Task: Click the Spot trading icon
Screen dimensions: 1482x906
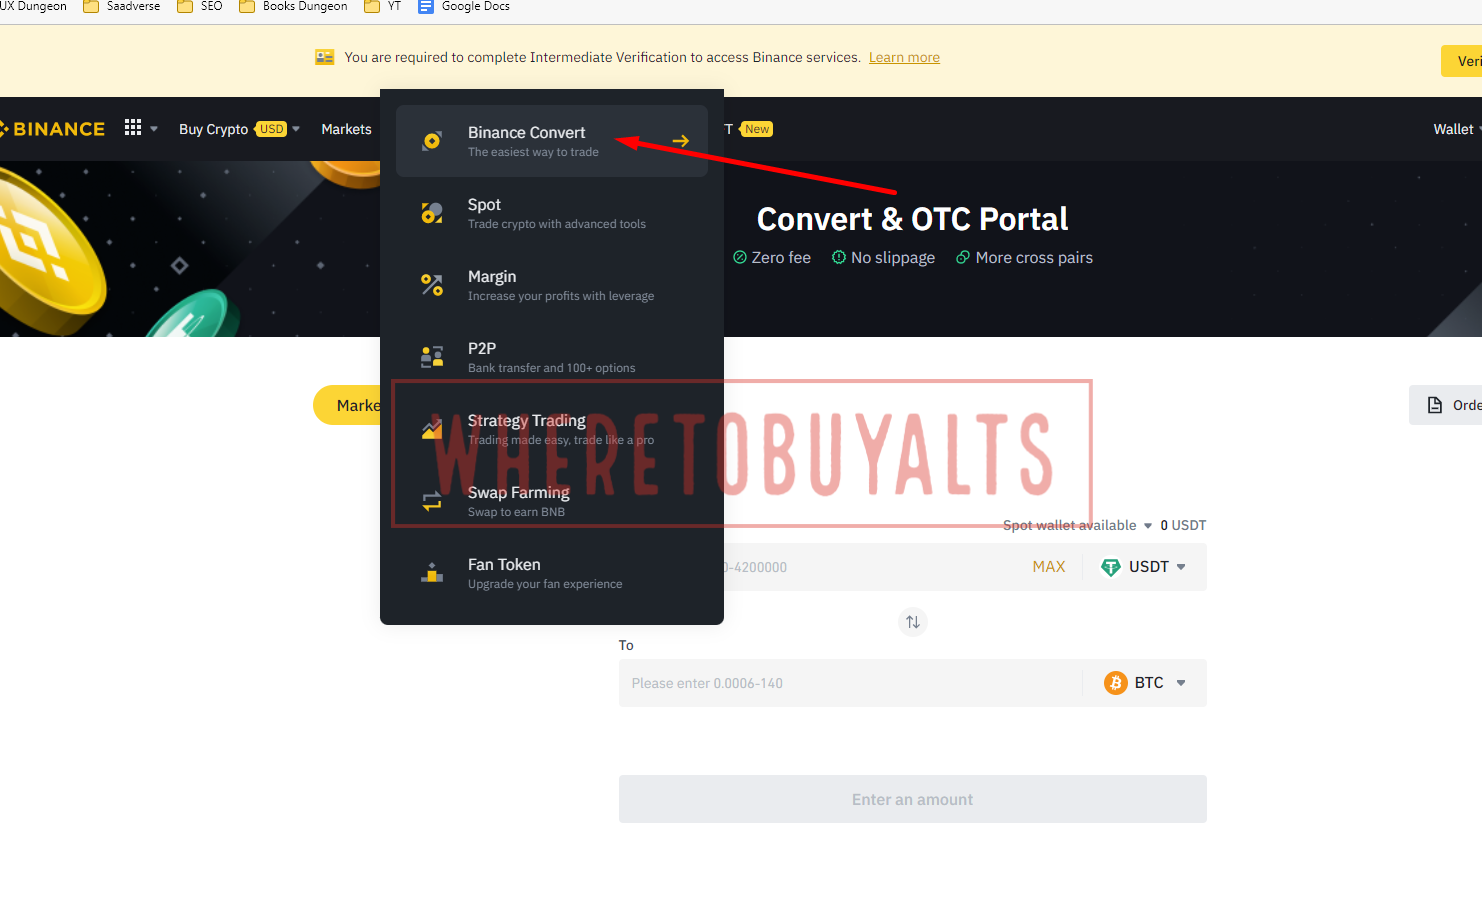Action: click(x=432, y=213)
